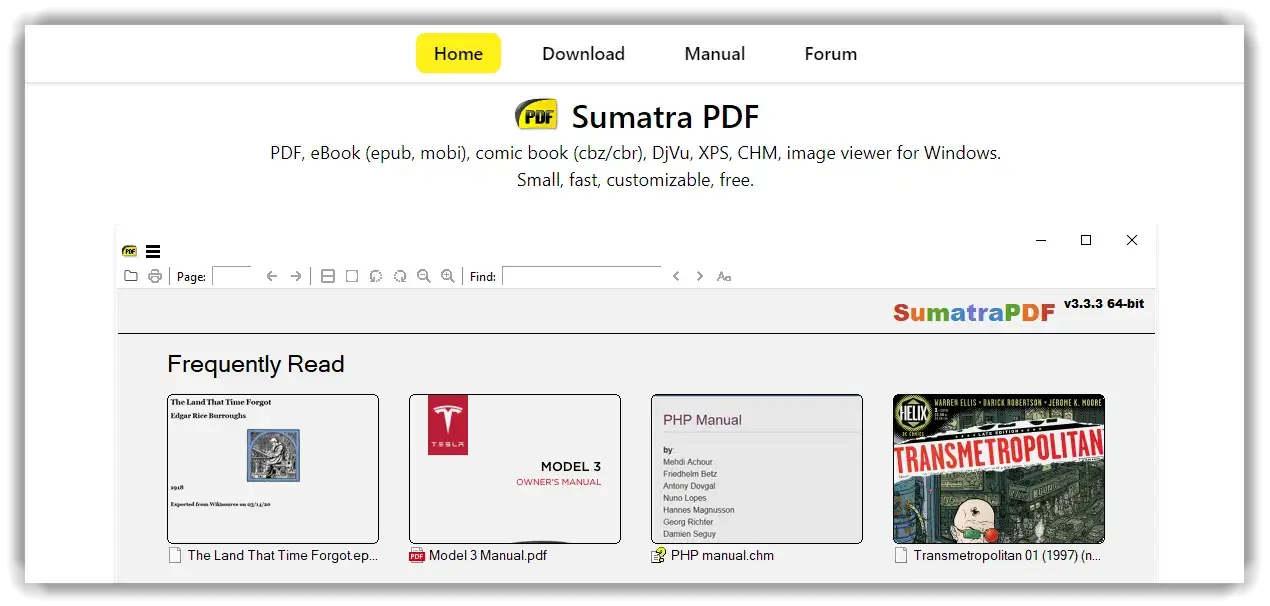Go to previous page arrow

pos(272,276)
